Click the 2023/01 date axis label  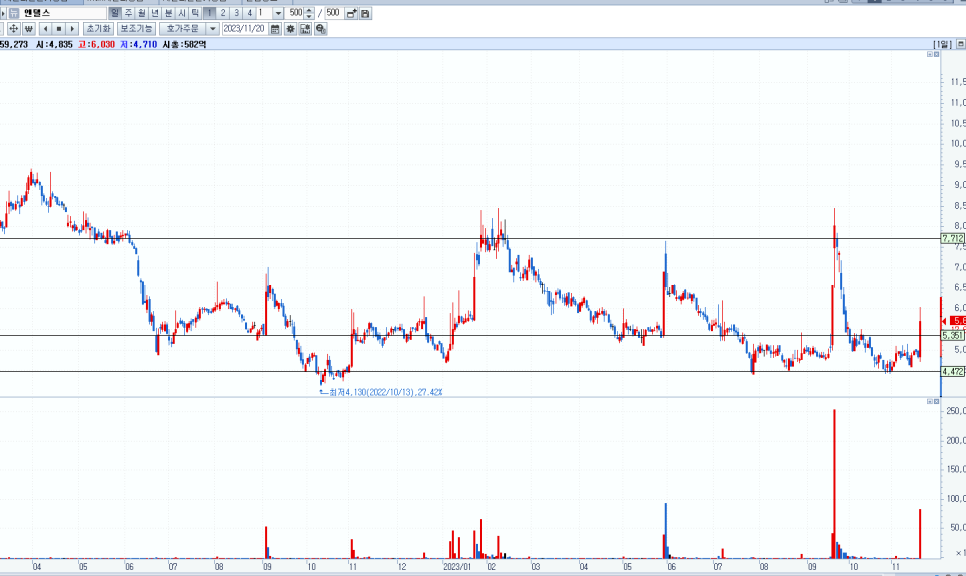[457, 566]
